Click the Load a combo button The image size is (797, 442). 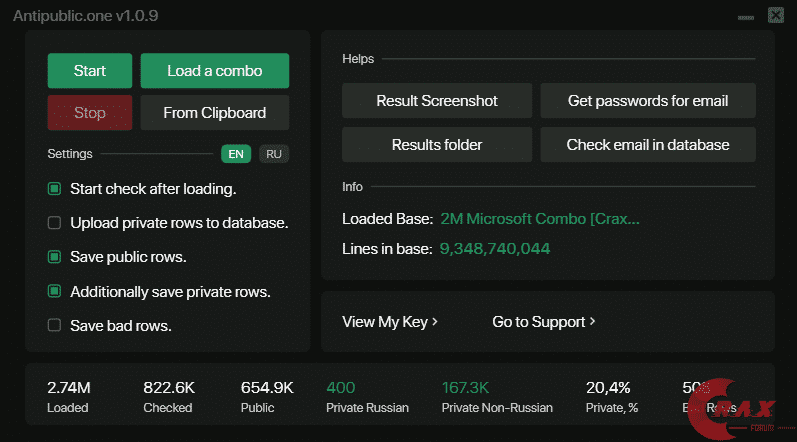point(214,71)
